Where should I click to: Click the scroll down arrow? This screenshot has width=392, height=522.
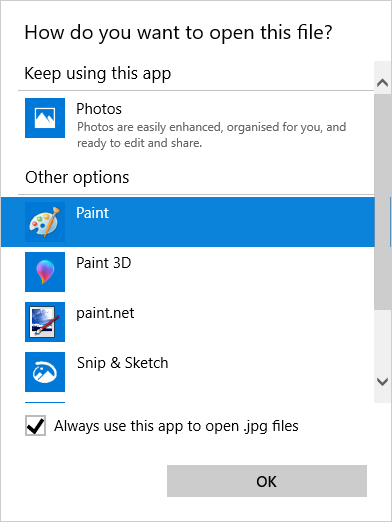tap(382, 381)
